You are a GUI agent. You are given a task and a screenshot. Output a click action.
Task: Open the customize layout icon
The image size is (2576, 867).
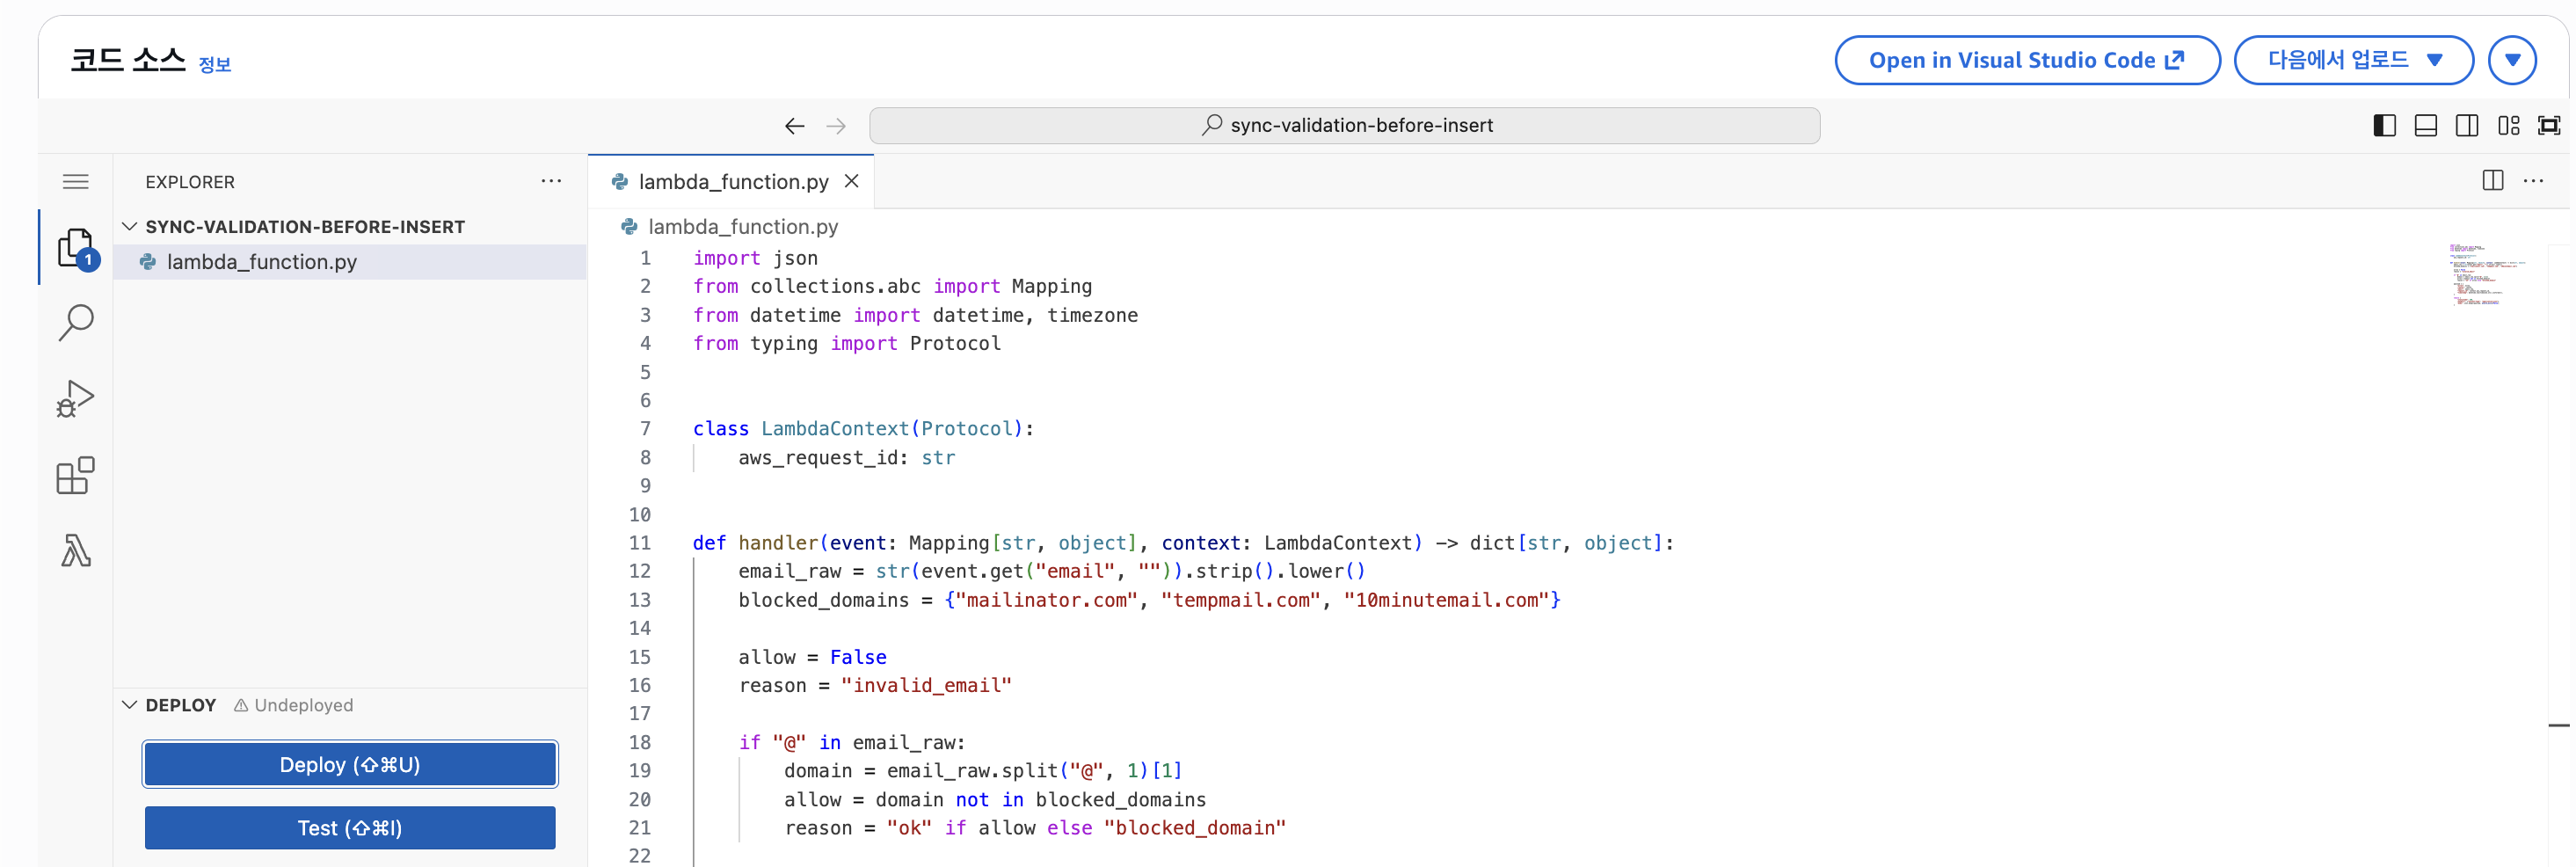(2508, 125)
